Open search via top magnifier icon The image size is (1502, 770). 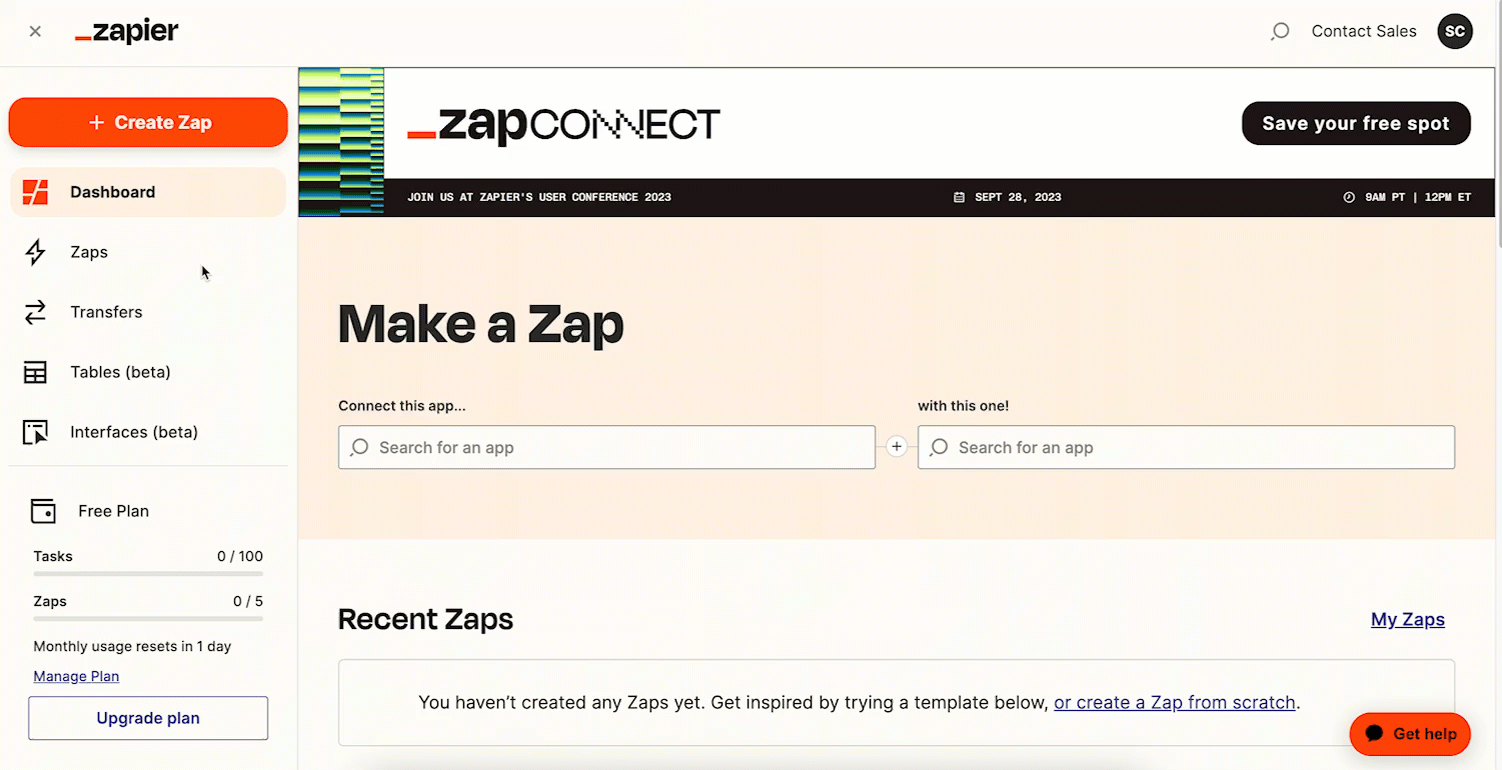pyautogui.click(x=1279, y=32)
